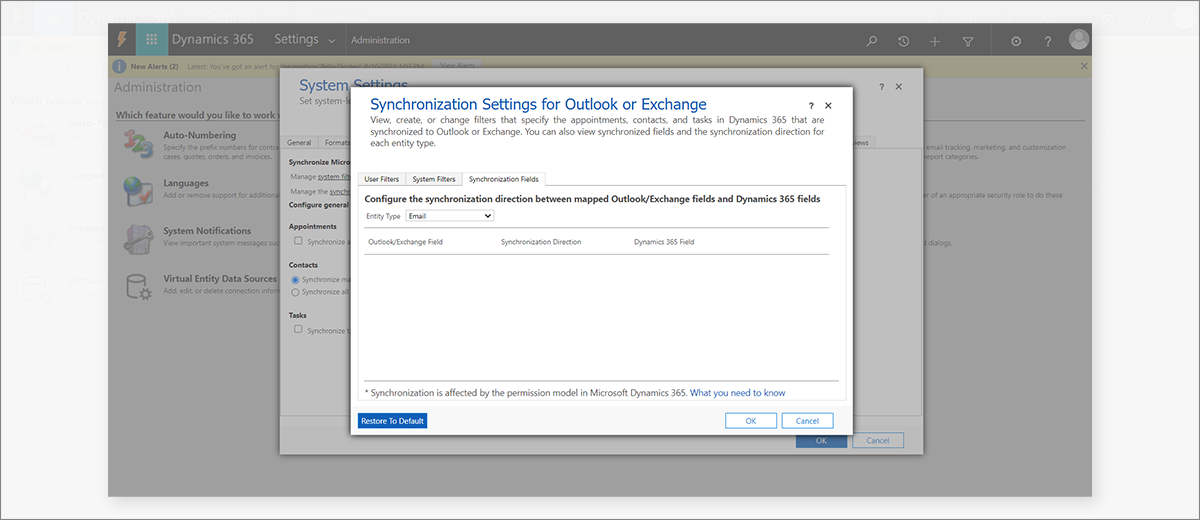
Task: Toggle the Tasks synchronize checkbox
Action: pyautogui.click(x=297, y=329)
